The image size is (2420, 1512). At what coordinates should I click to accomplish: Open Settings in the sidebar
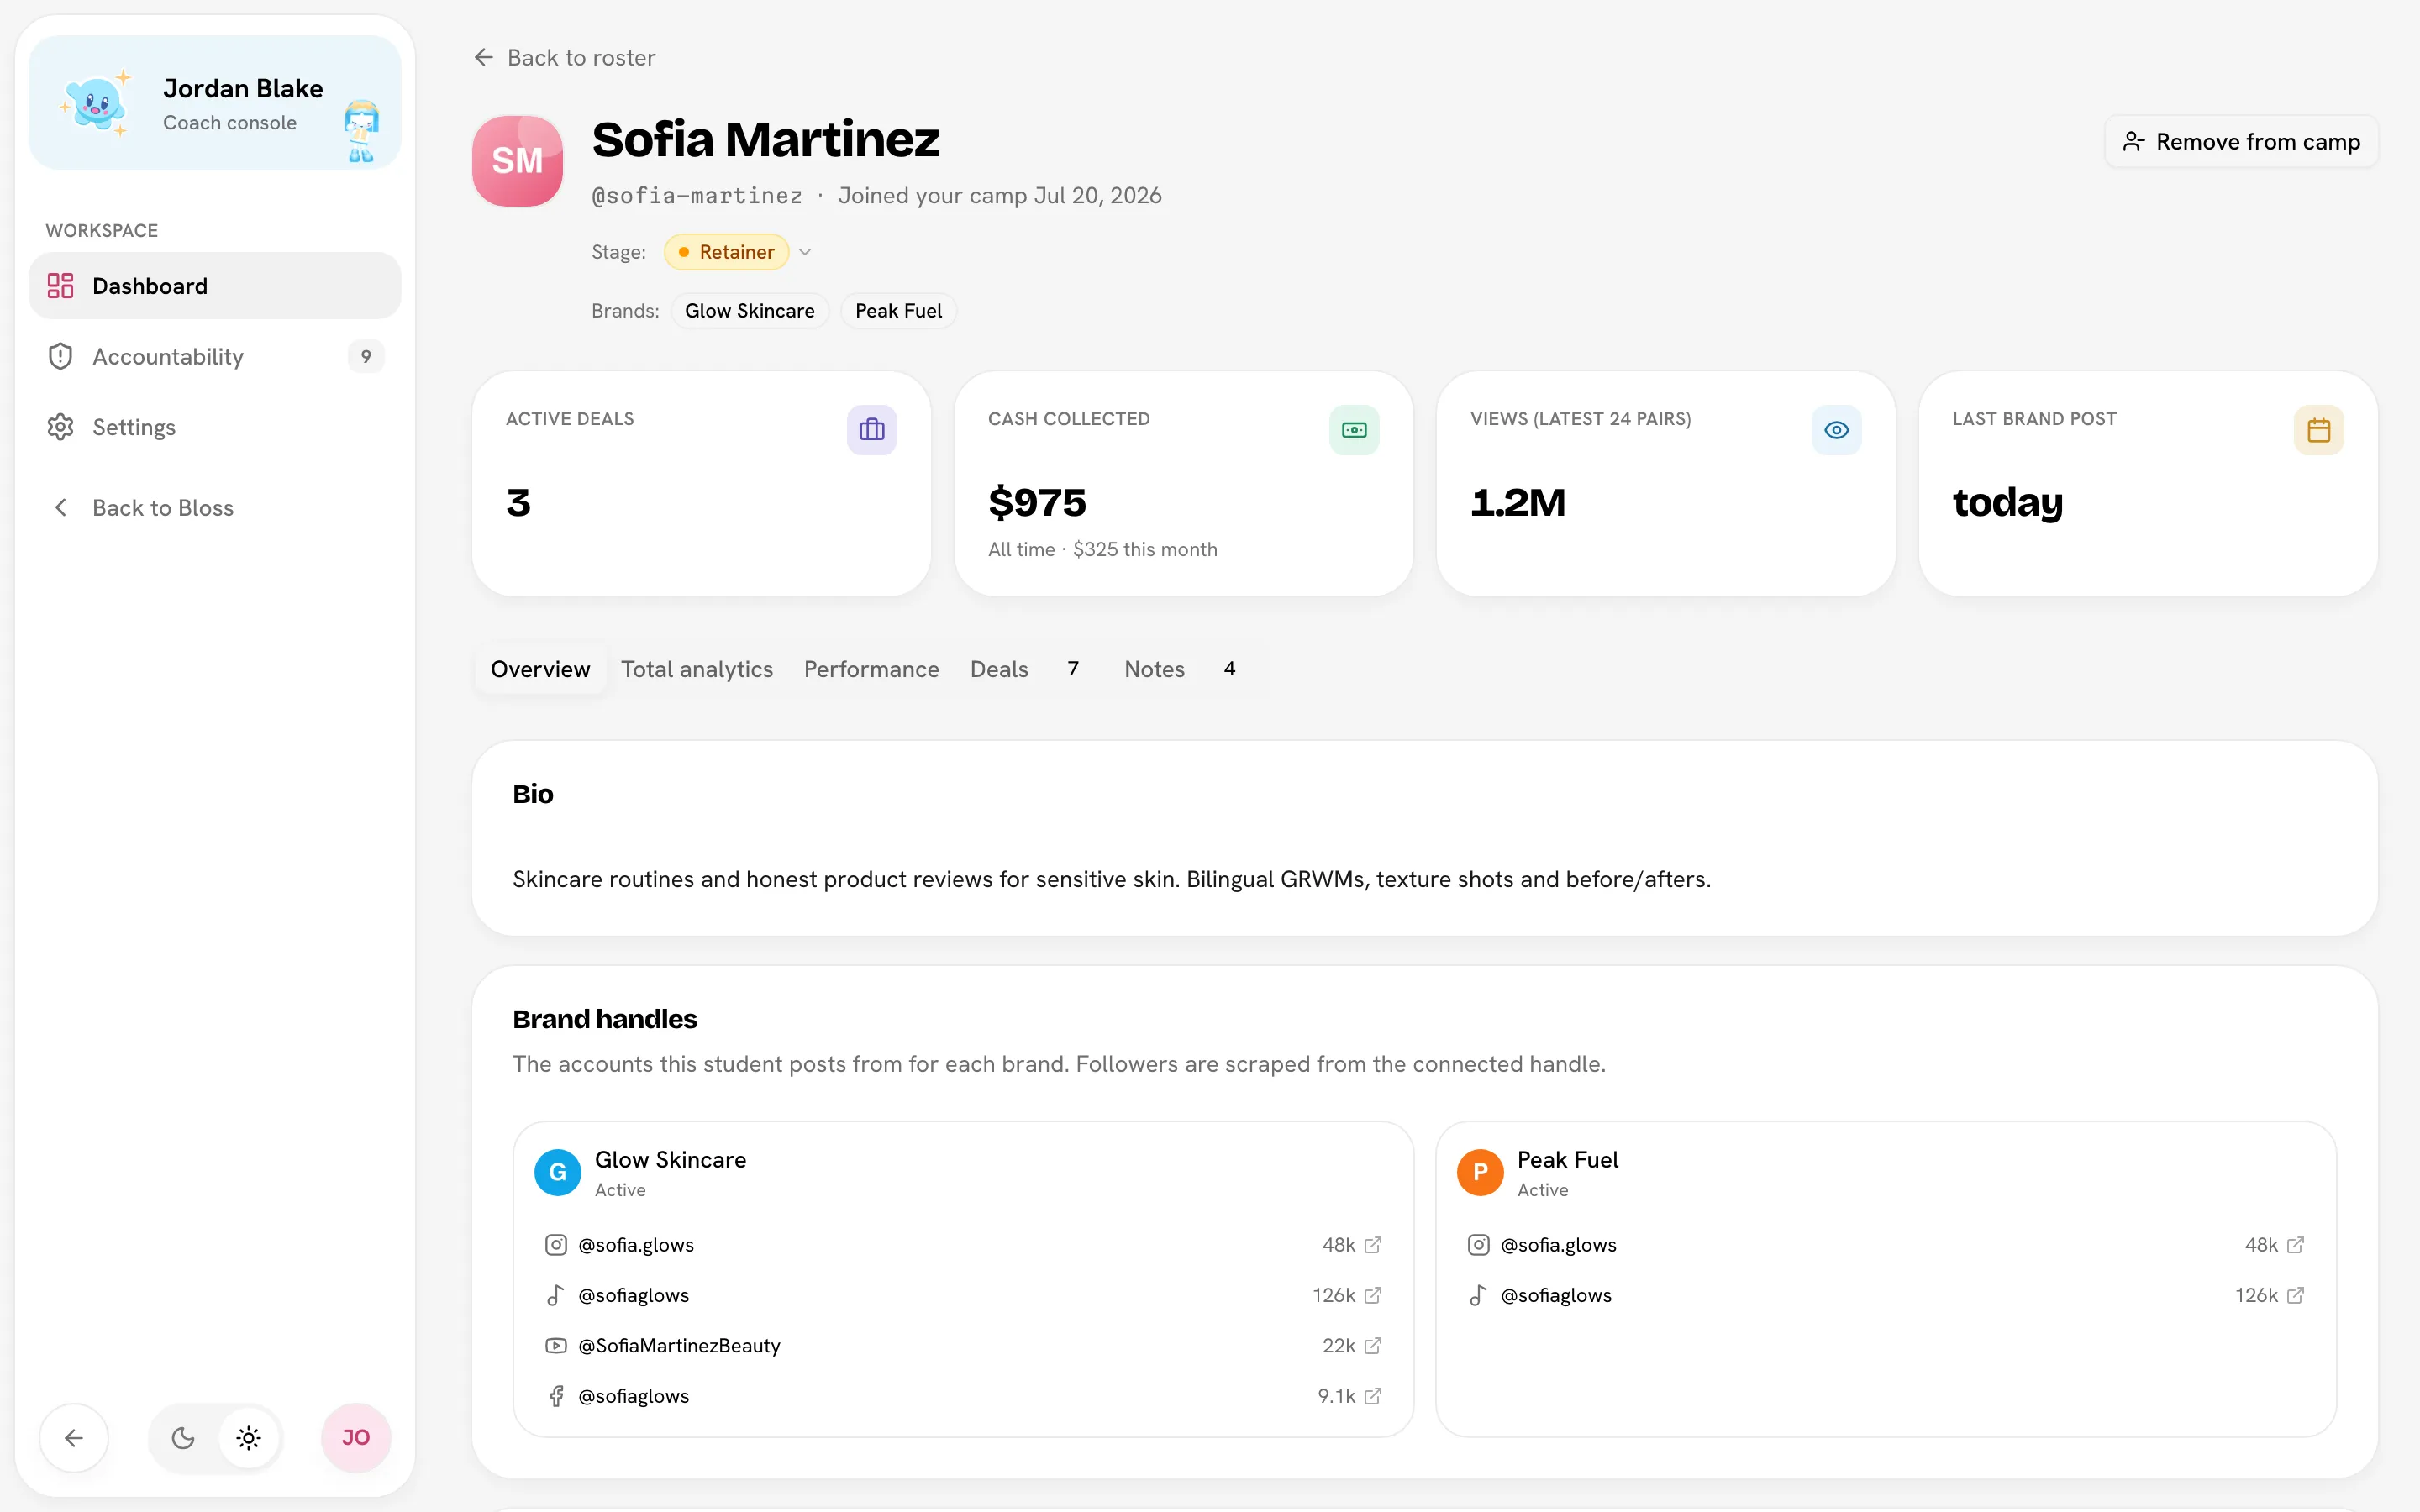point(215,427)
